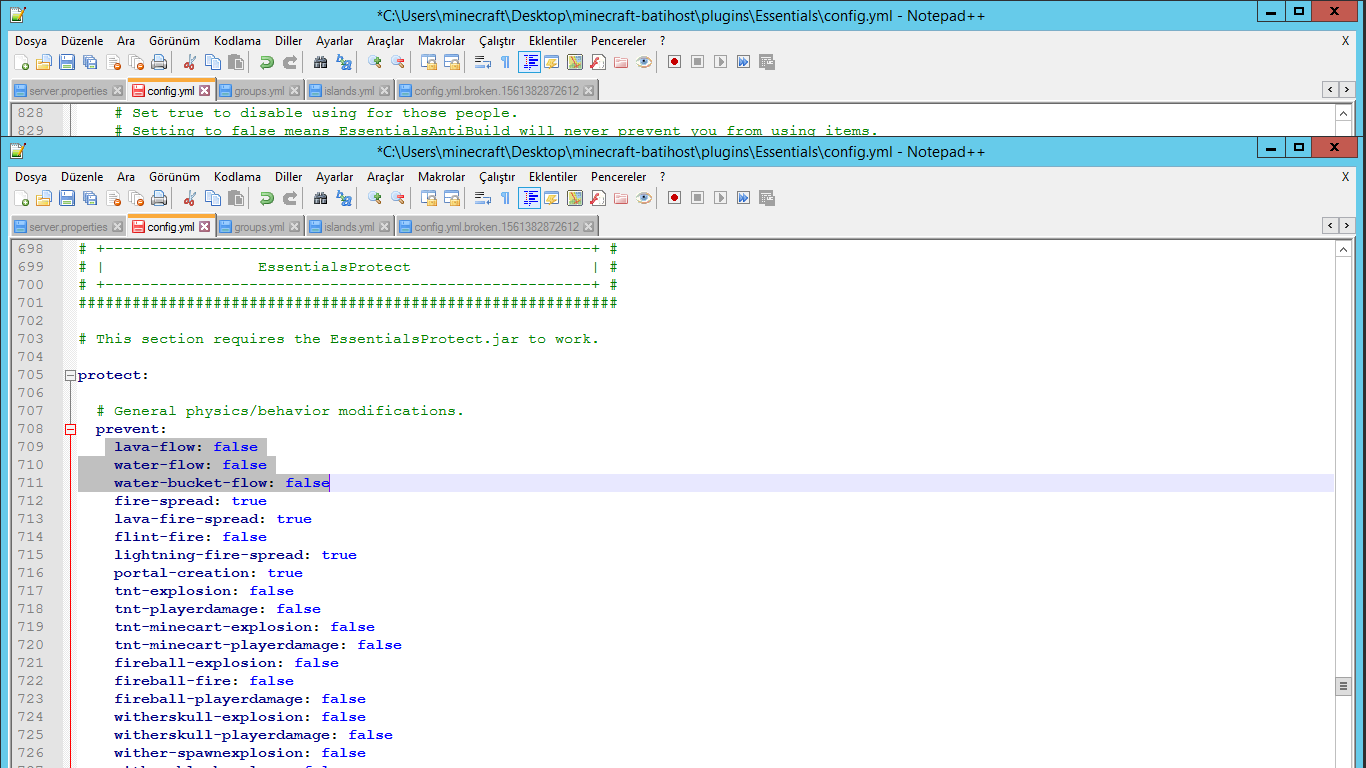This screenshot has height=768, width=1366.
Task: Zoom in using front window toolbar icon
Action: click(374, 198)
